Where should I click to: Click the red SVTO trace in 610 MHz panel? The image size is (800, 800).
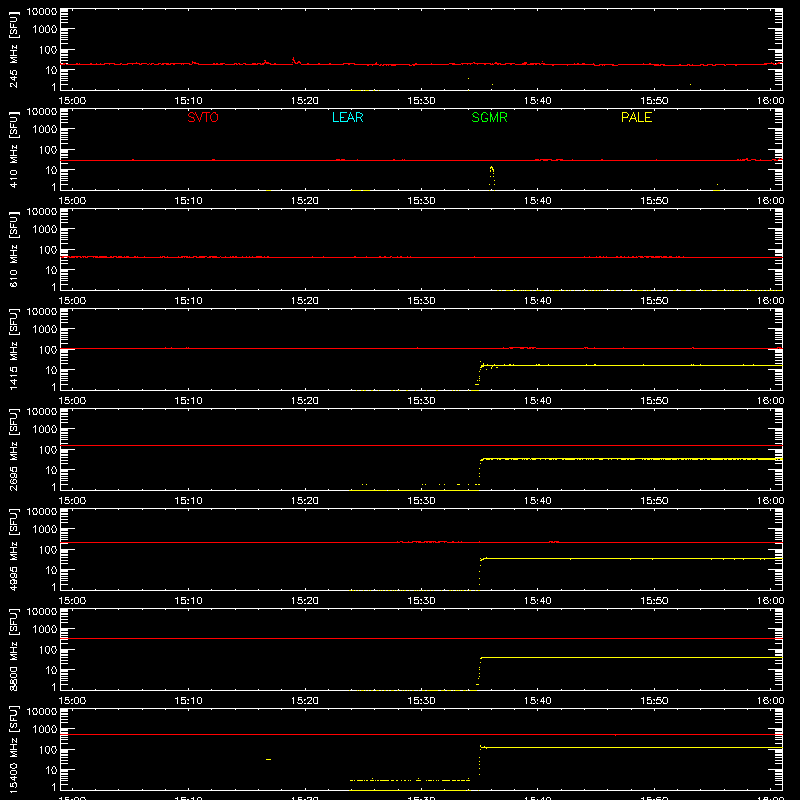pos(421,257)
